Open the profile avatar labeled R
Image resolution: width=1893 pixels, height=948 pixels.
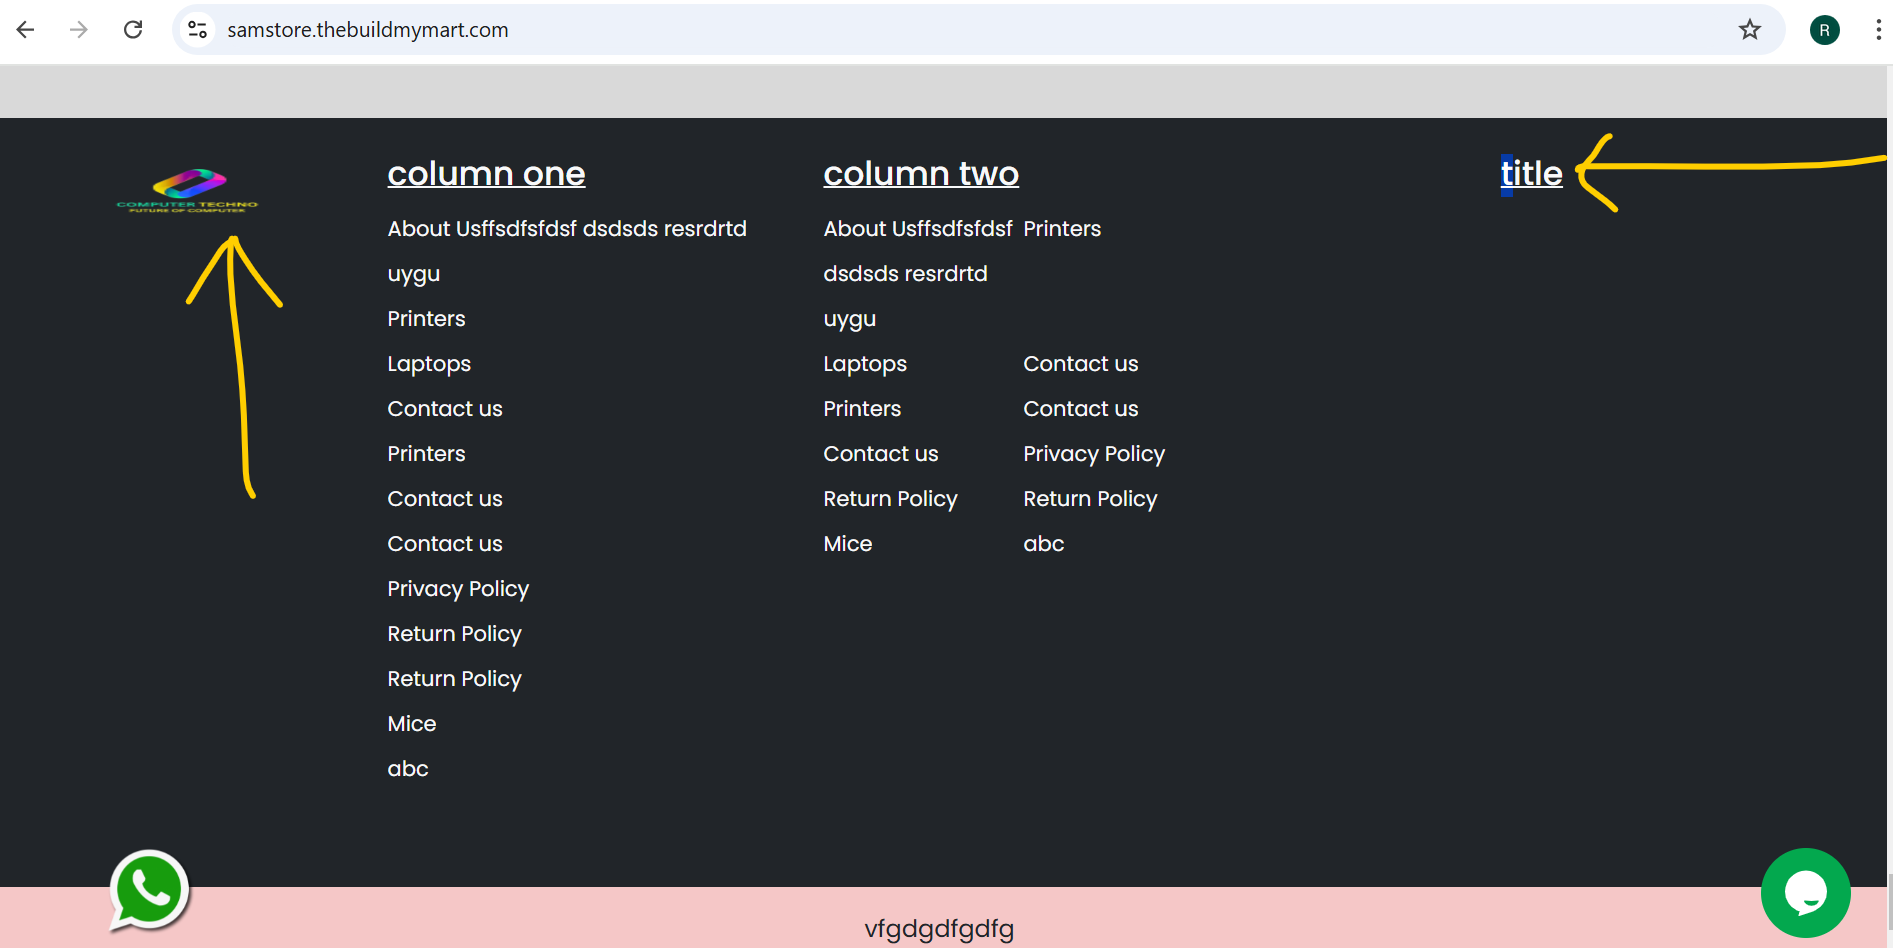tap(1824, 30)
